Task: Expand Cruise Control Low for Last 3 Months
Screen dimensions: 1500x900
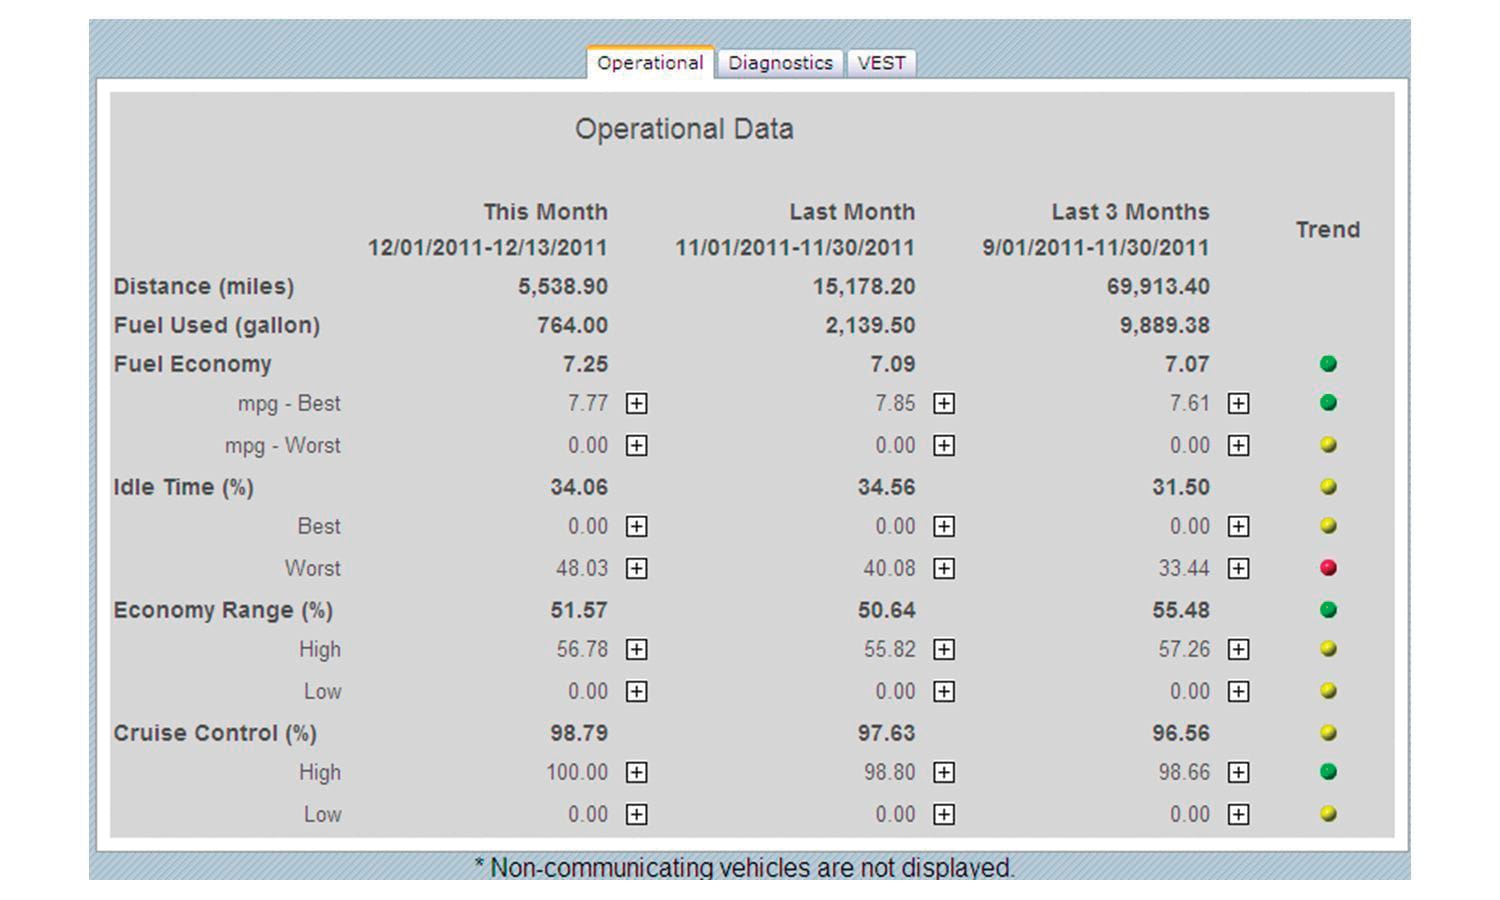Action: pos(1238,814)
